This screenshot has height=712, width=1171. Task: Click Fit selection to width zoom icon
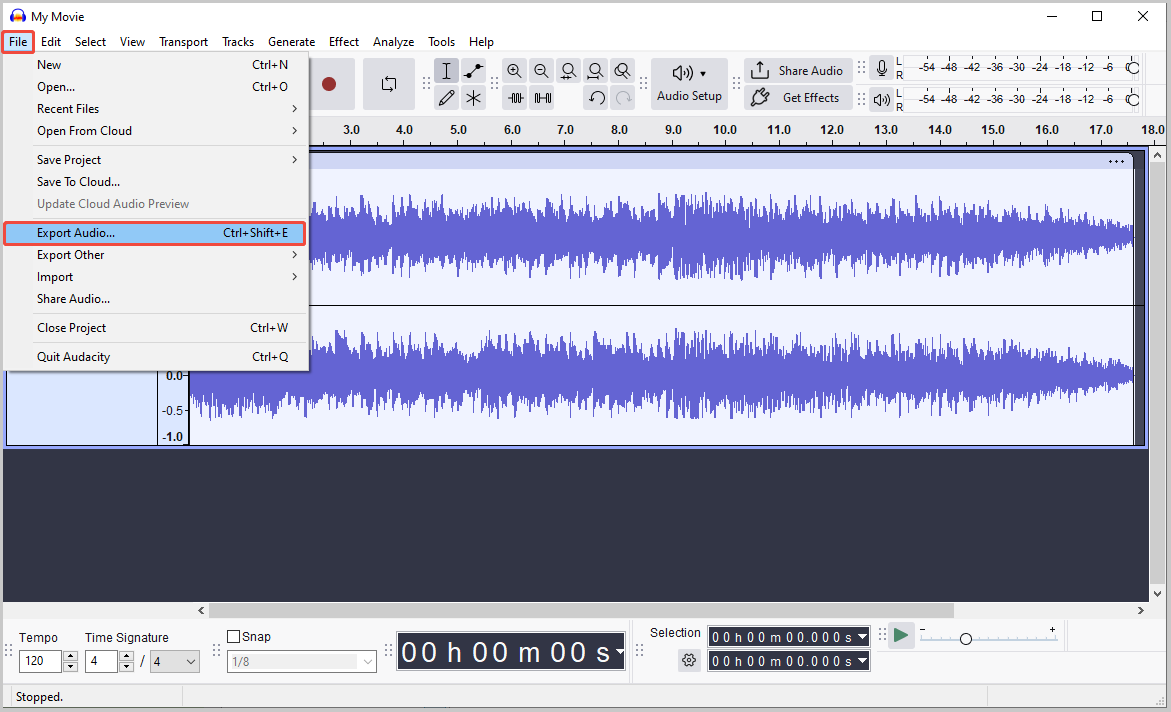[568, 71]
